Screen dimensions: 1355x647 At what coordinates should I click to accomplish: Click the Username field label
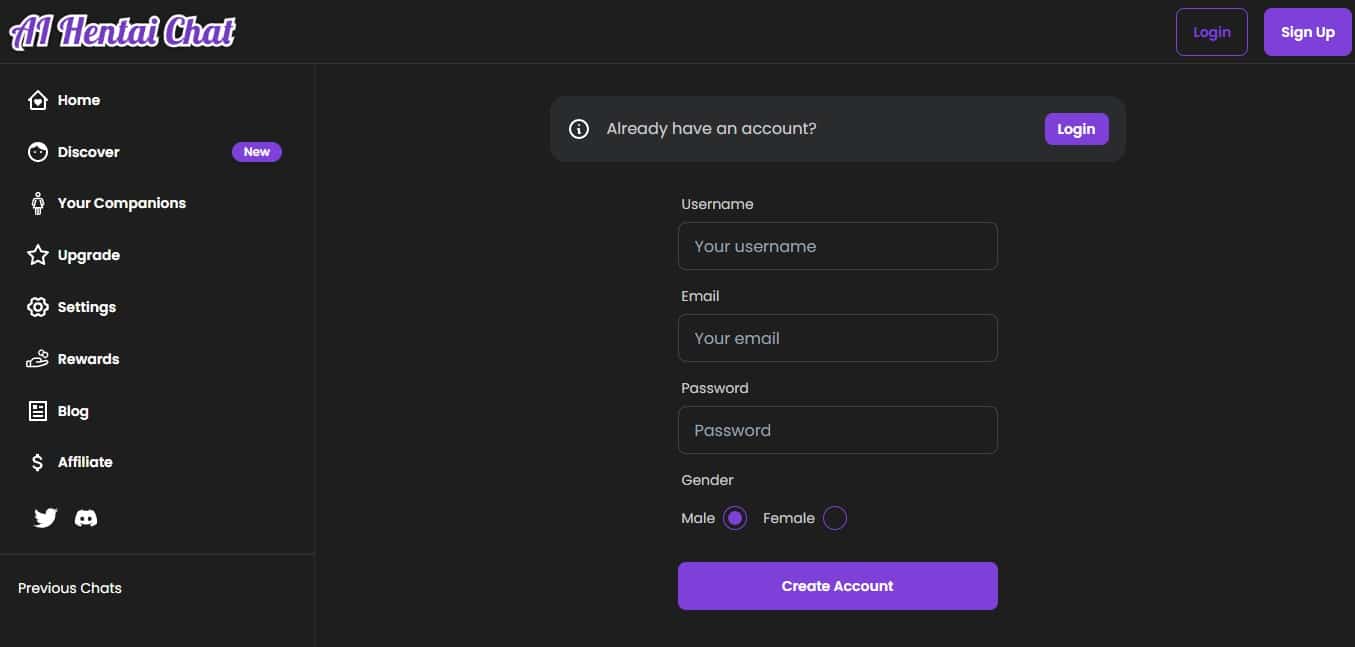[717, 204]
